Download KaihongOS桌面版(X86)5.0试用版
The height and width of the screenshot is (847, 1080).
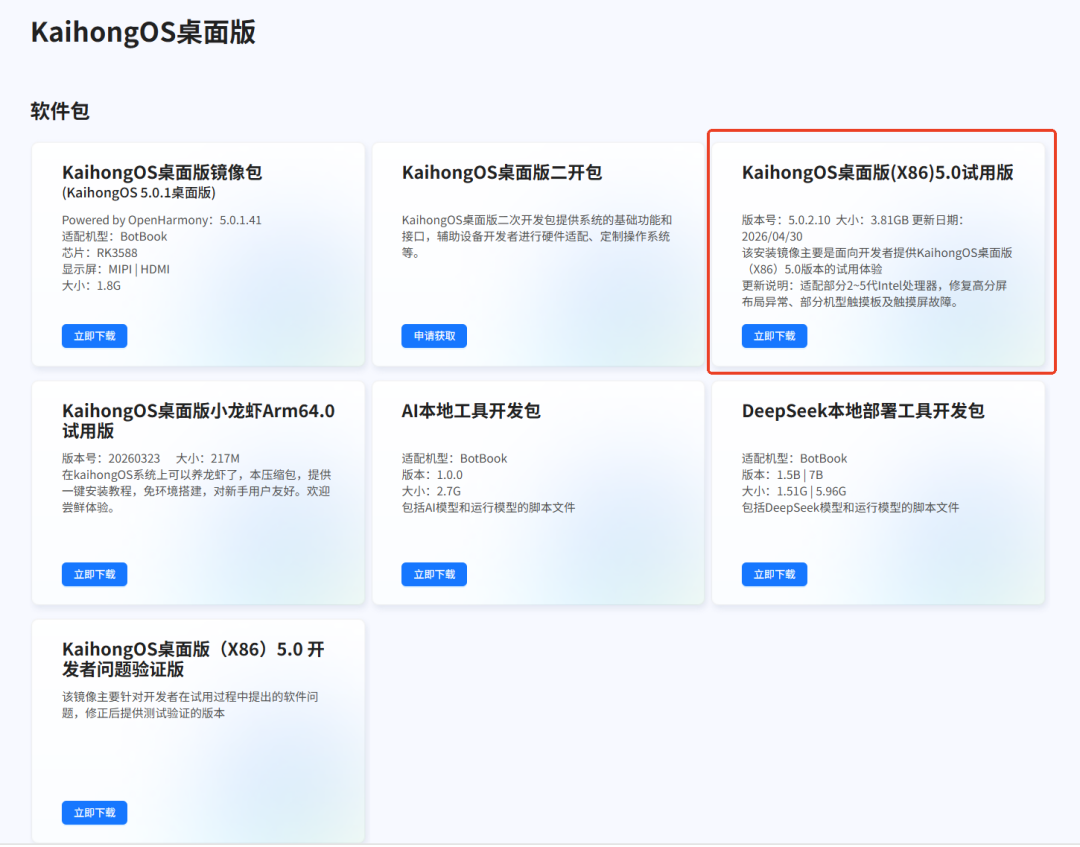pyautogui.click(x=774, y=336)
